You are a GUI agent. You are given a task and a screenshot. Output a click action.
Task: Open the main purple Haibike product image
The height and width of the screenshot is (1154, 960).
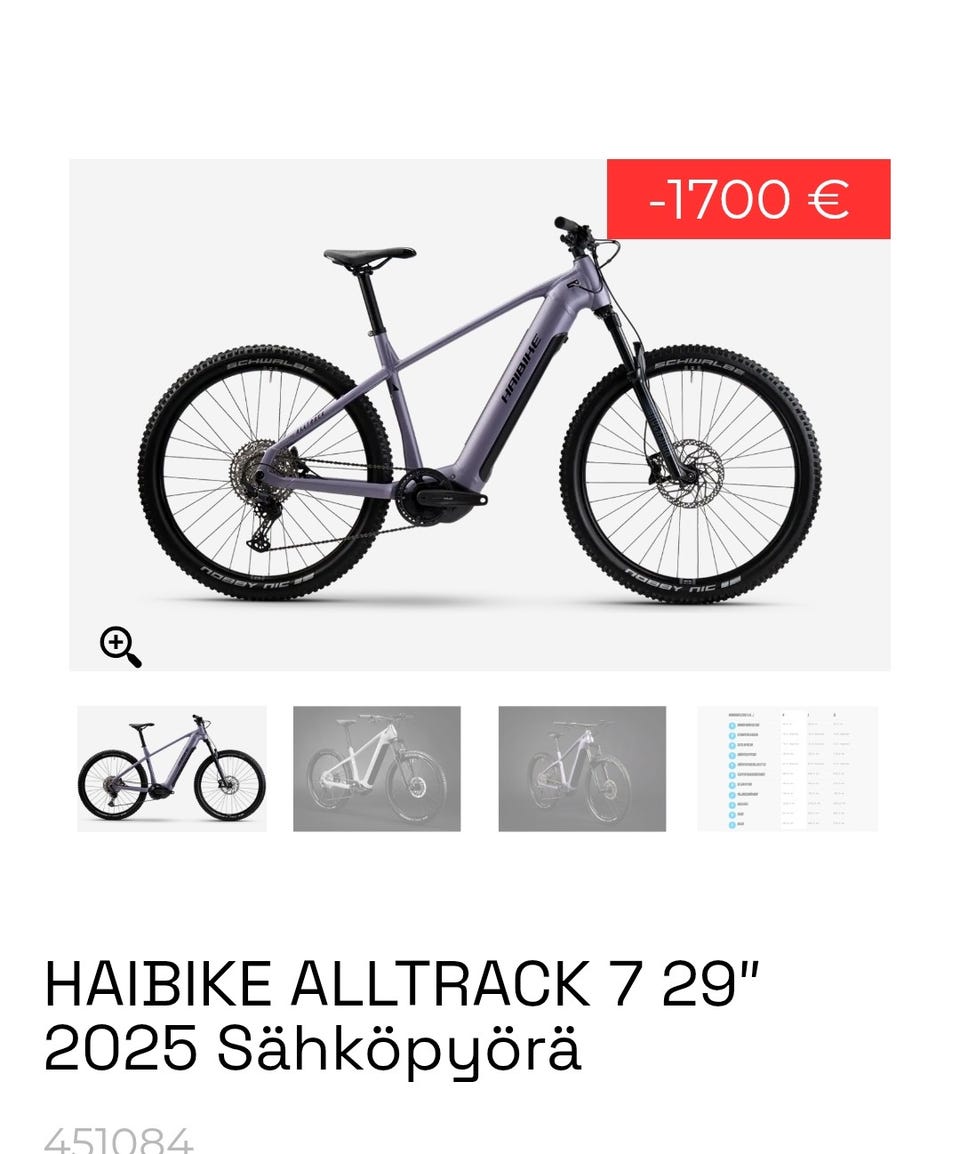(479, 414)
